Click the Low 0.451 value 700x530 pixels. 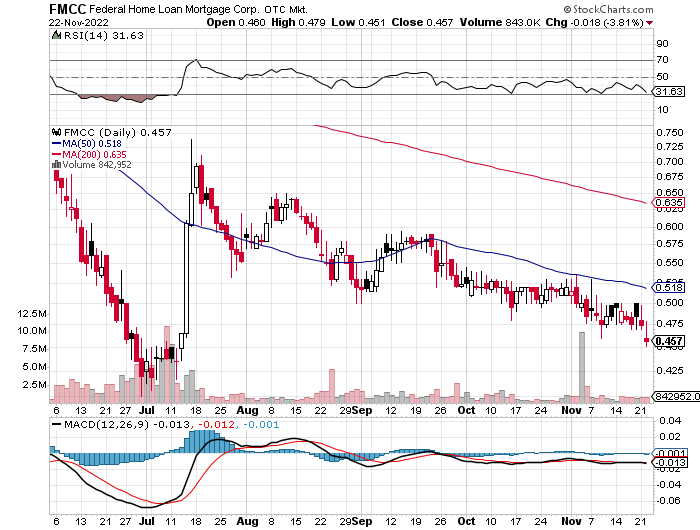(x=358, y=22)
